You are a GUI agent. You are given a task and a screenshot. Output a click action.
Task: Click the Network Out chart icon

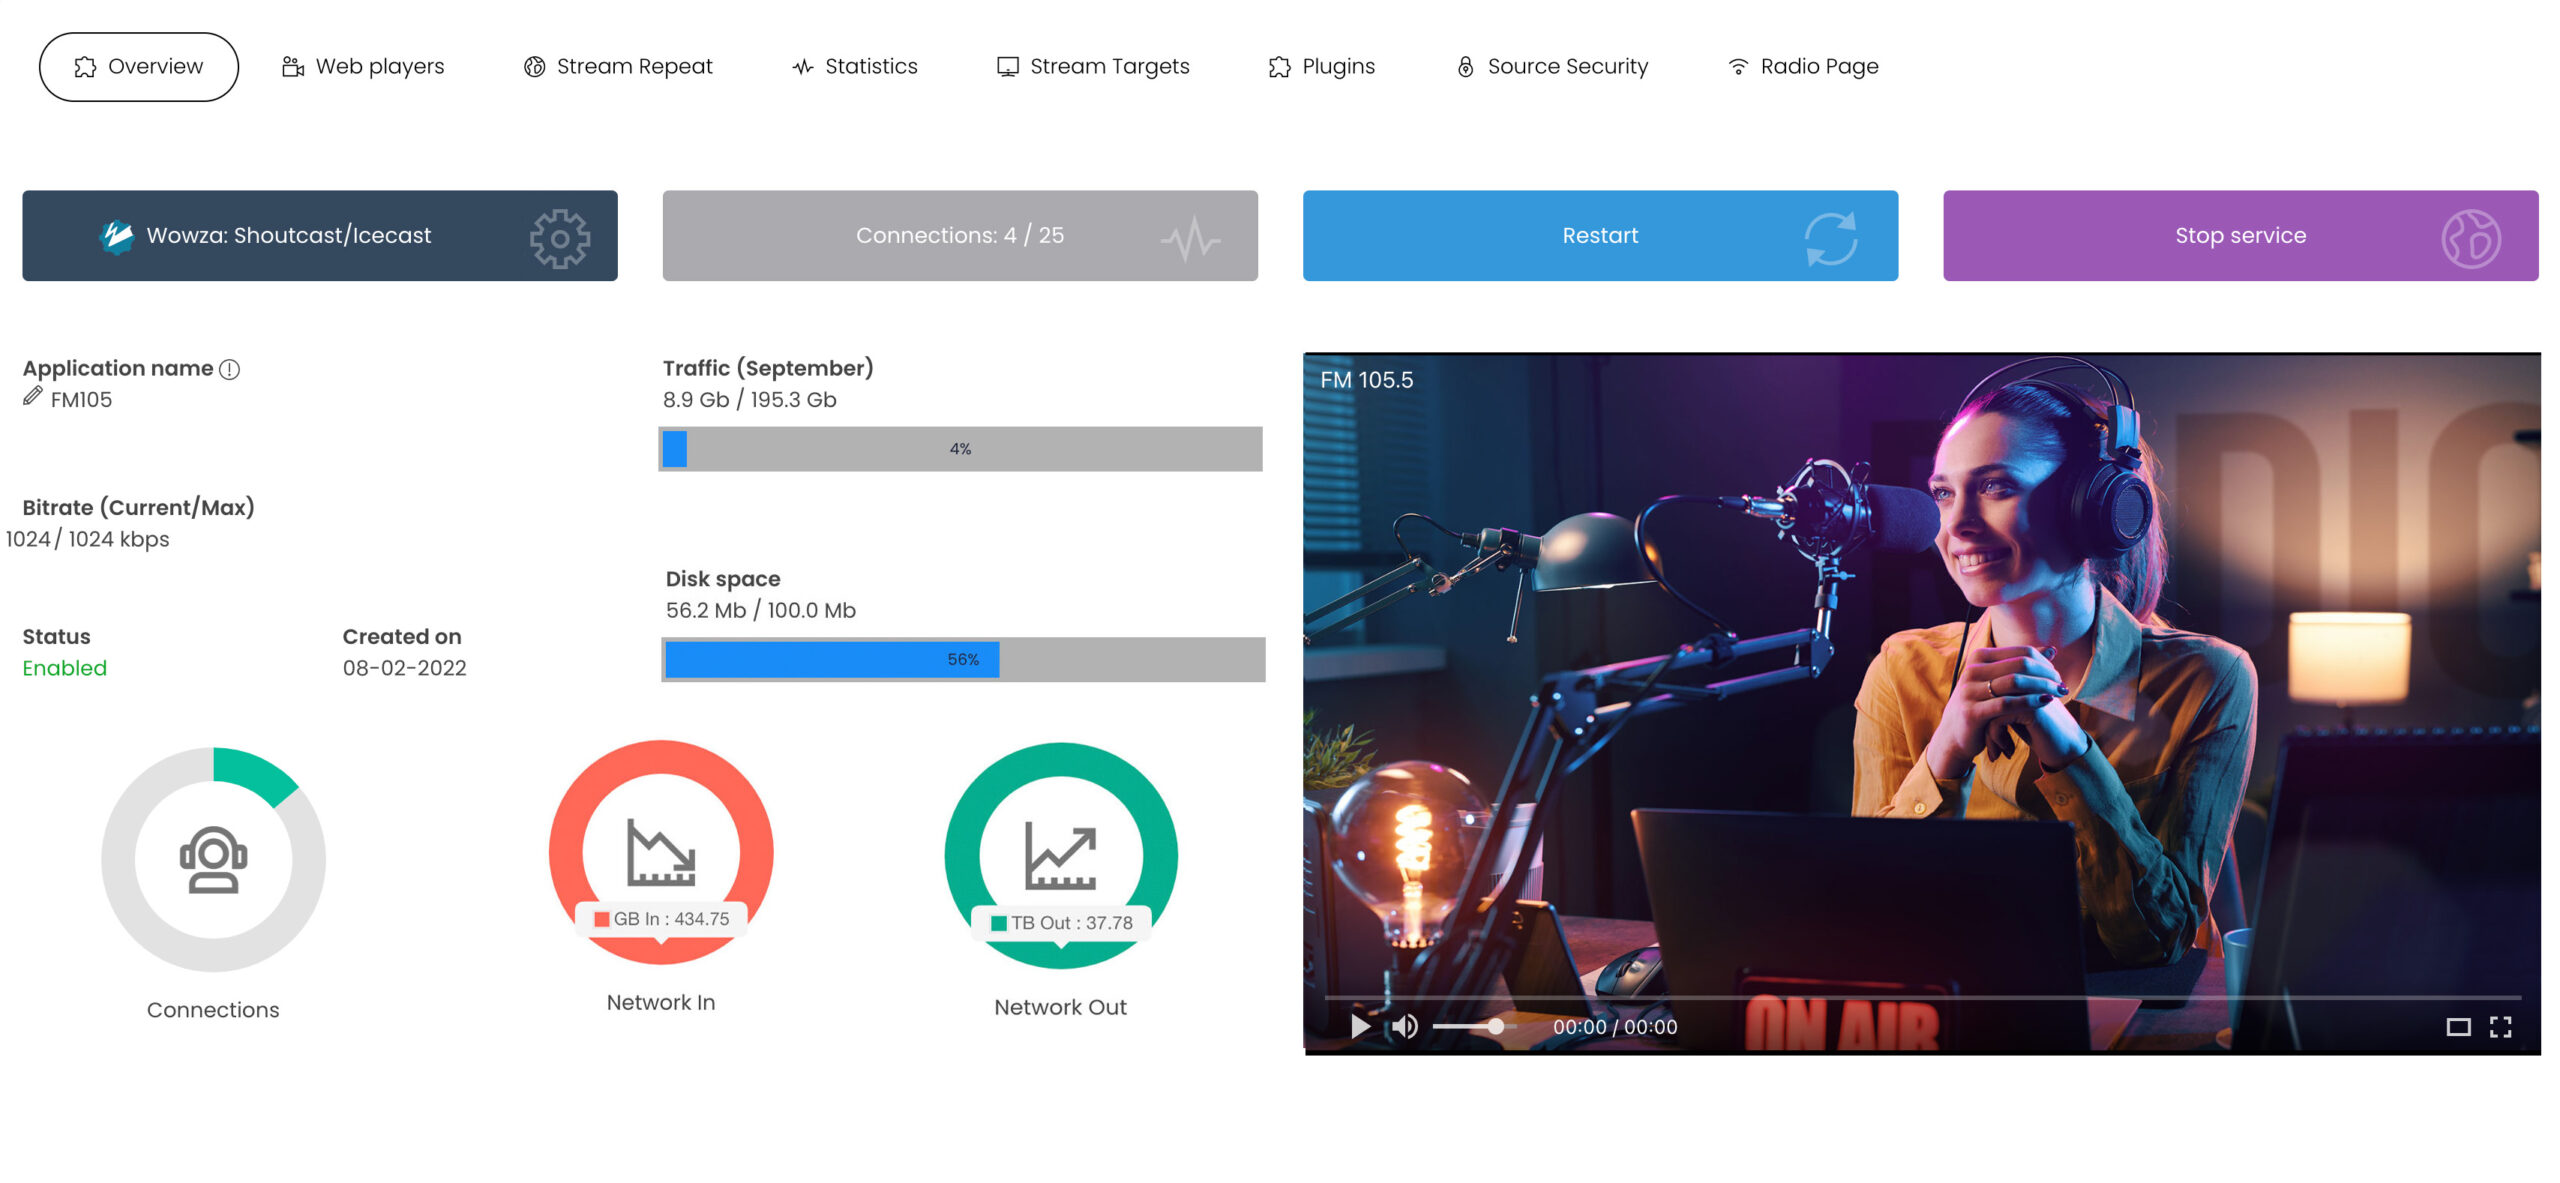click(1060, 856)
